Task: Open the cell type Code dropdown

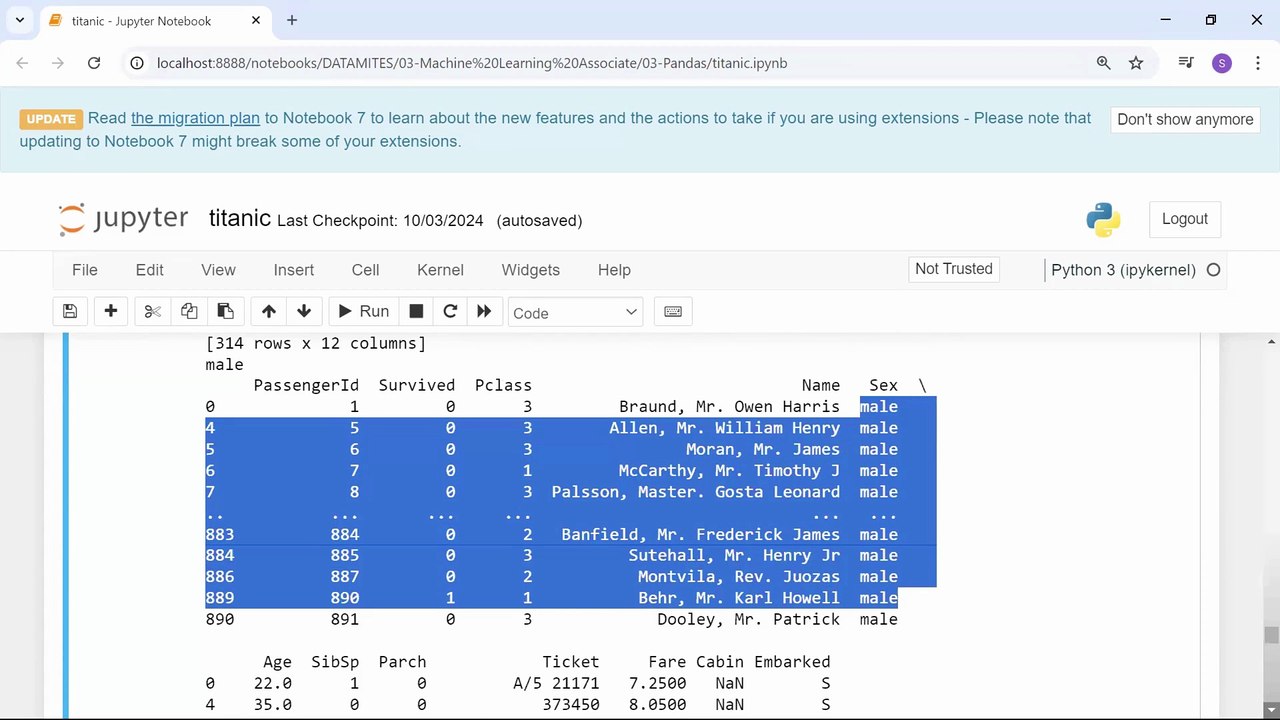Action: click(x=575, y=313)
